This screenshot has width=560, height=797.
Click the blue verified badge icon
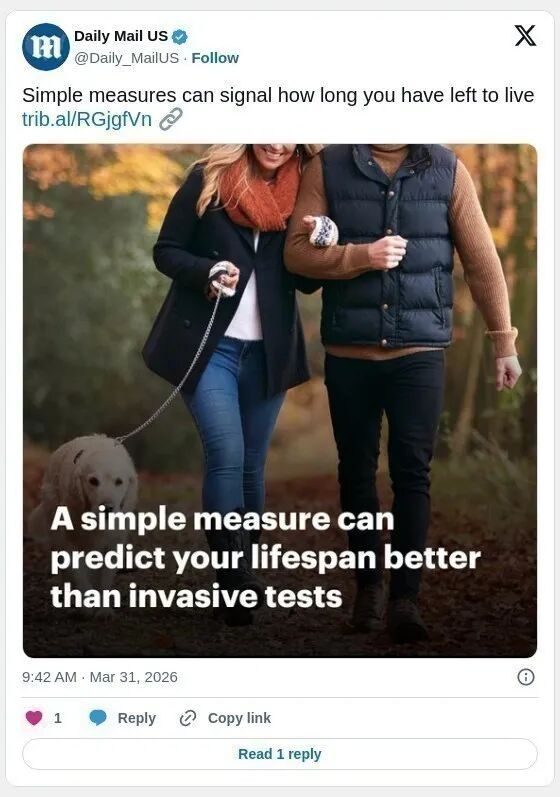(x=179, y=37)
